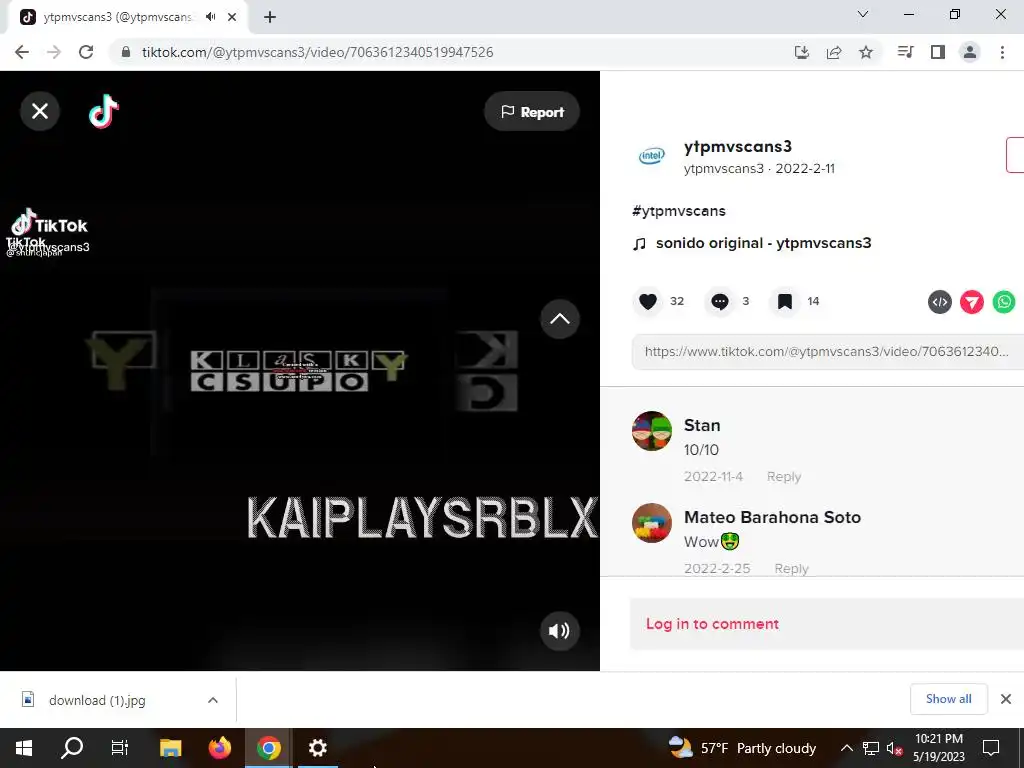Open weather widget 57°F Partly cloudy
The width and height of the screenshot is (1024, 768).
tap(743, 748)
